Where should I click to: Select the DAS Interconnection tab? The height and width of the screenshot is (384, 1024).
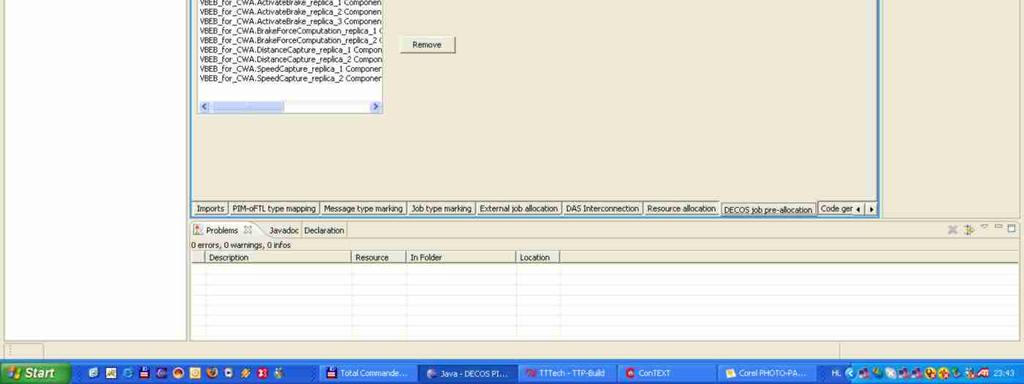tap(602, 208)
